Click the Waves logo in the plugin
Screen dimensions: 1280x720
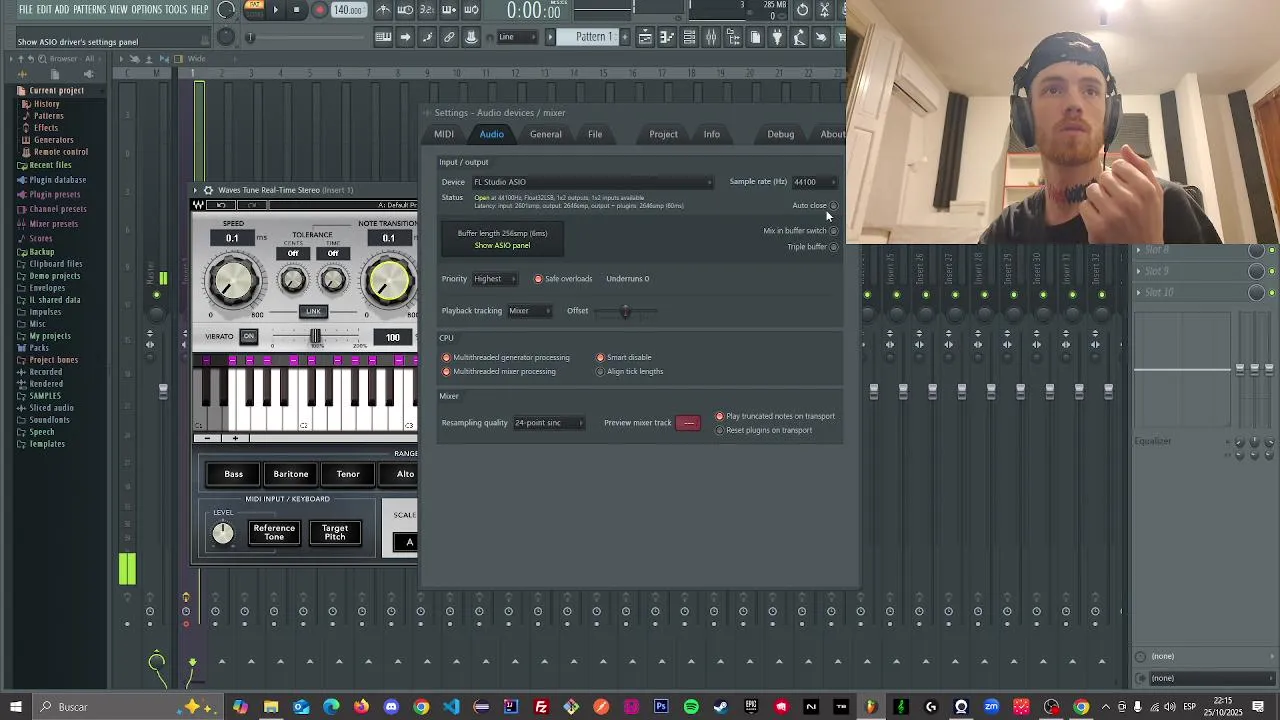click(198, 205)
